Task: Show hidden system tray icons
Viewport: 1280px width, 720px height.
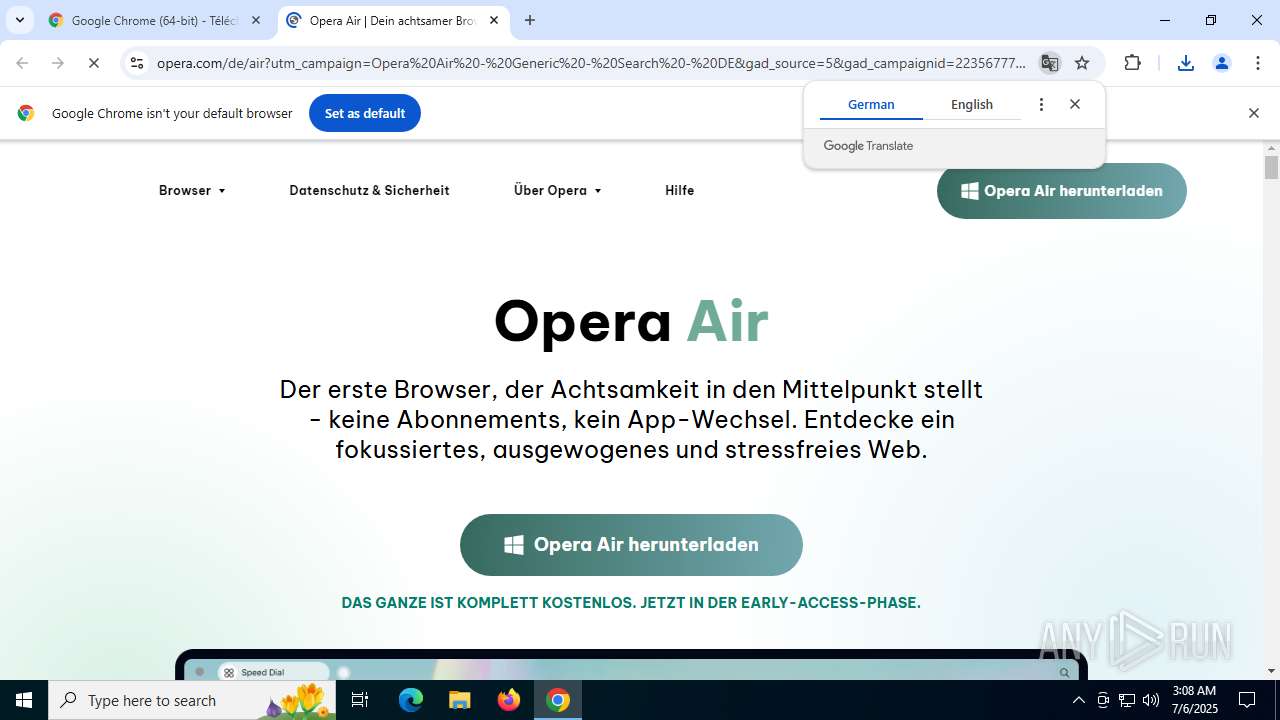Action: (x=1078, y=700)
